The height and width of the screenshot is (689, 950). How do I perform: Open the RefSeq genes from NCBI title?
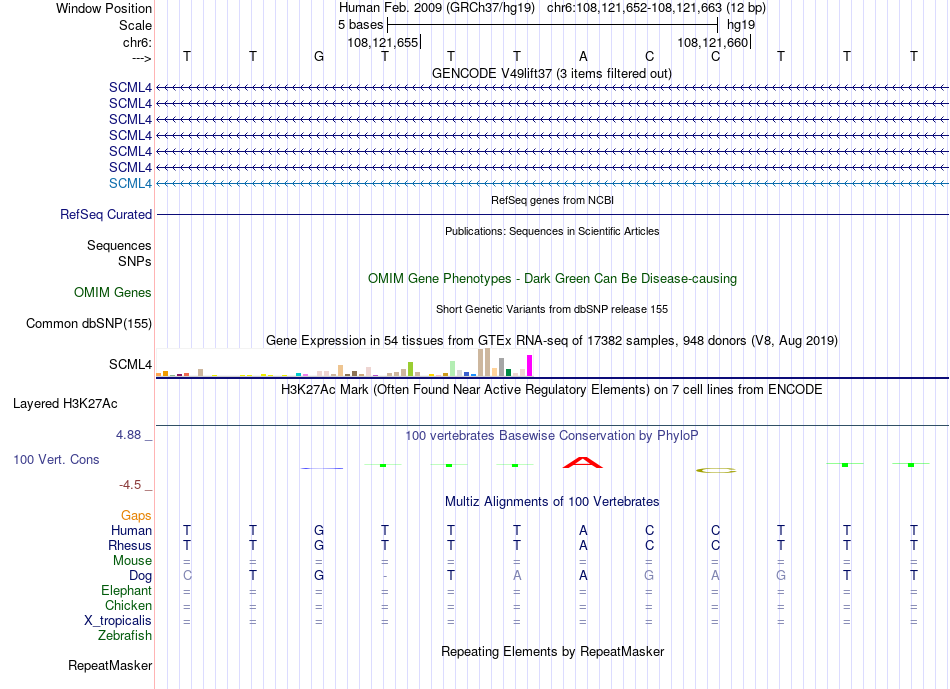click(x=552, y=200)
